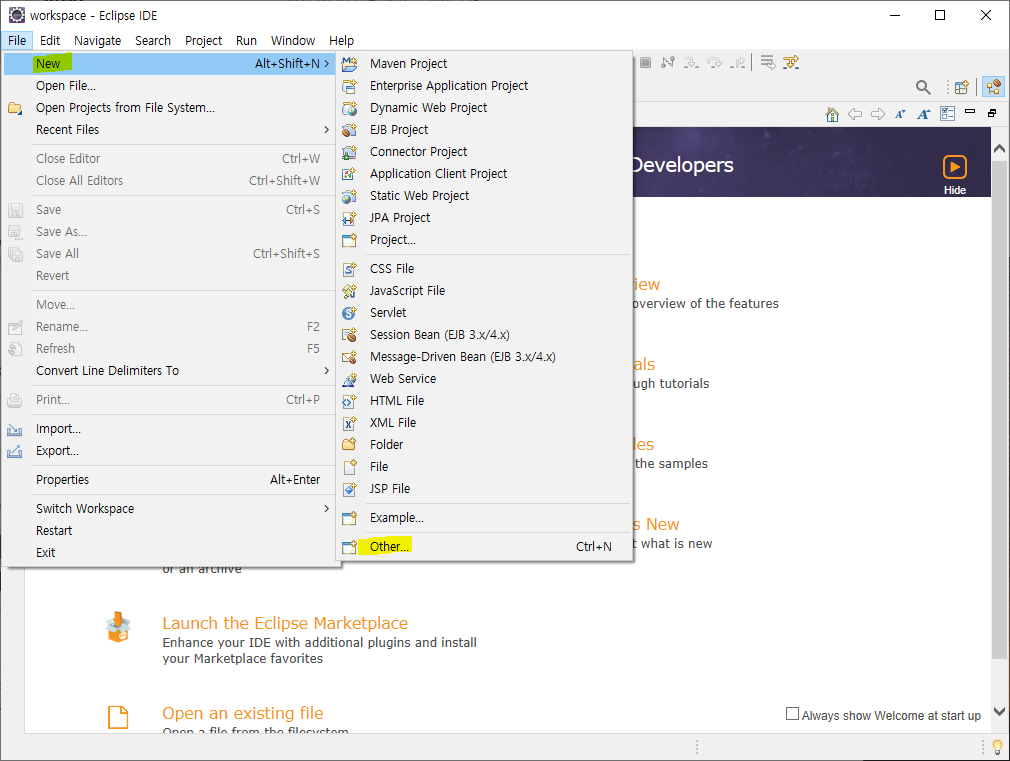Select JSP File entry
The width and height of the screenshot is (1010, 761).
(484, 488)
